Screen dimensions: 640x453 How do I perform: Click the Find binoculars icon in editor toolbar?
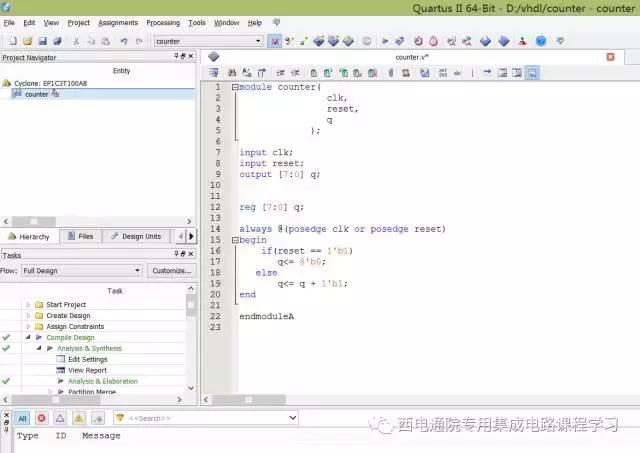232,73
